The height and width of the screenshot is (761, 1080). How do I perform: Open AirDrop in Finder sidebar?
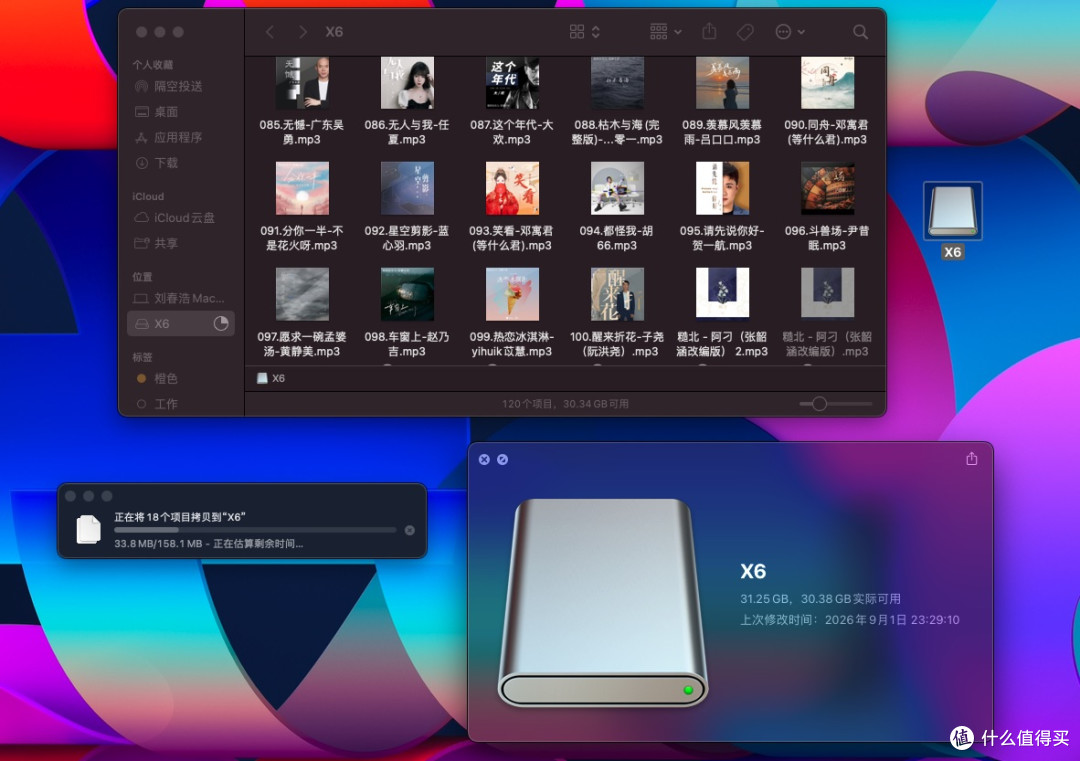pos(178,86)
